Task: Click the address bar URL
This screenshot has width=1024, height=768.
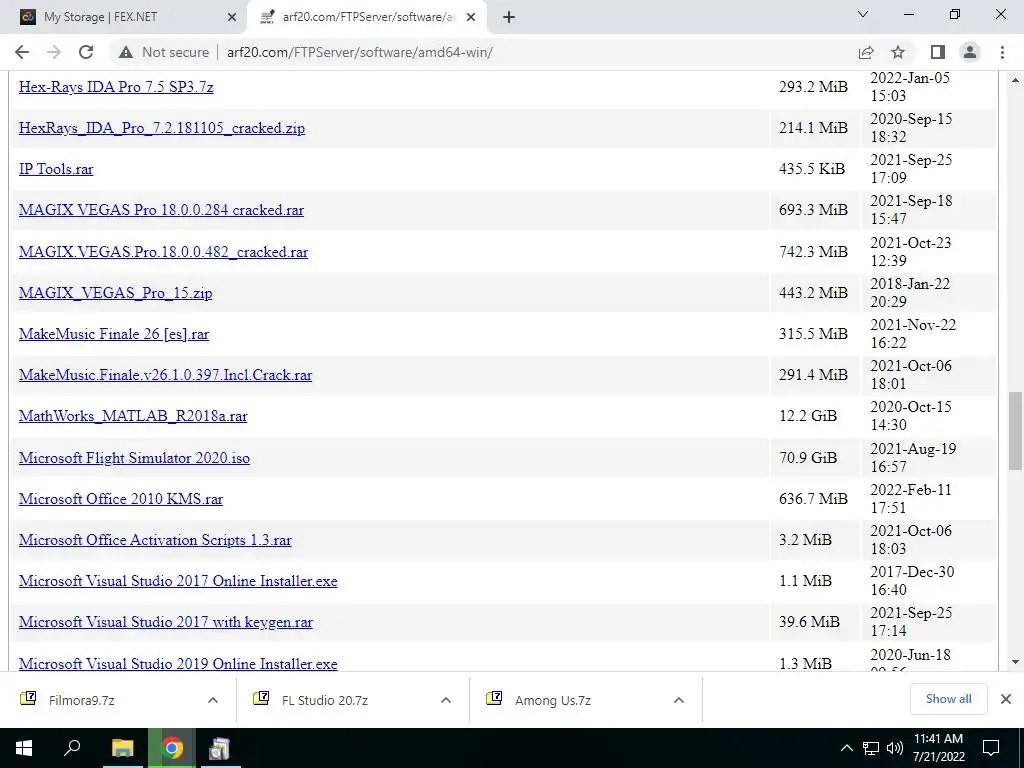Action: [x=360, y=52]
